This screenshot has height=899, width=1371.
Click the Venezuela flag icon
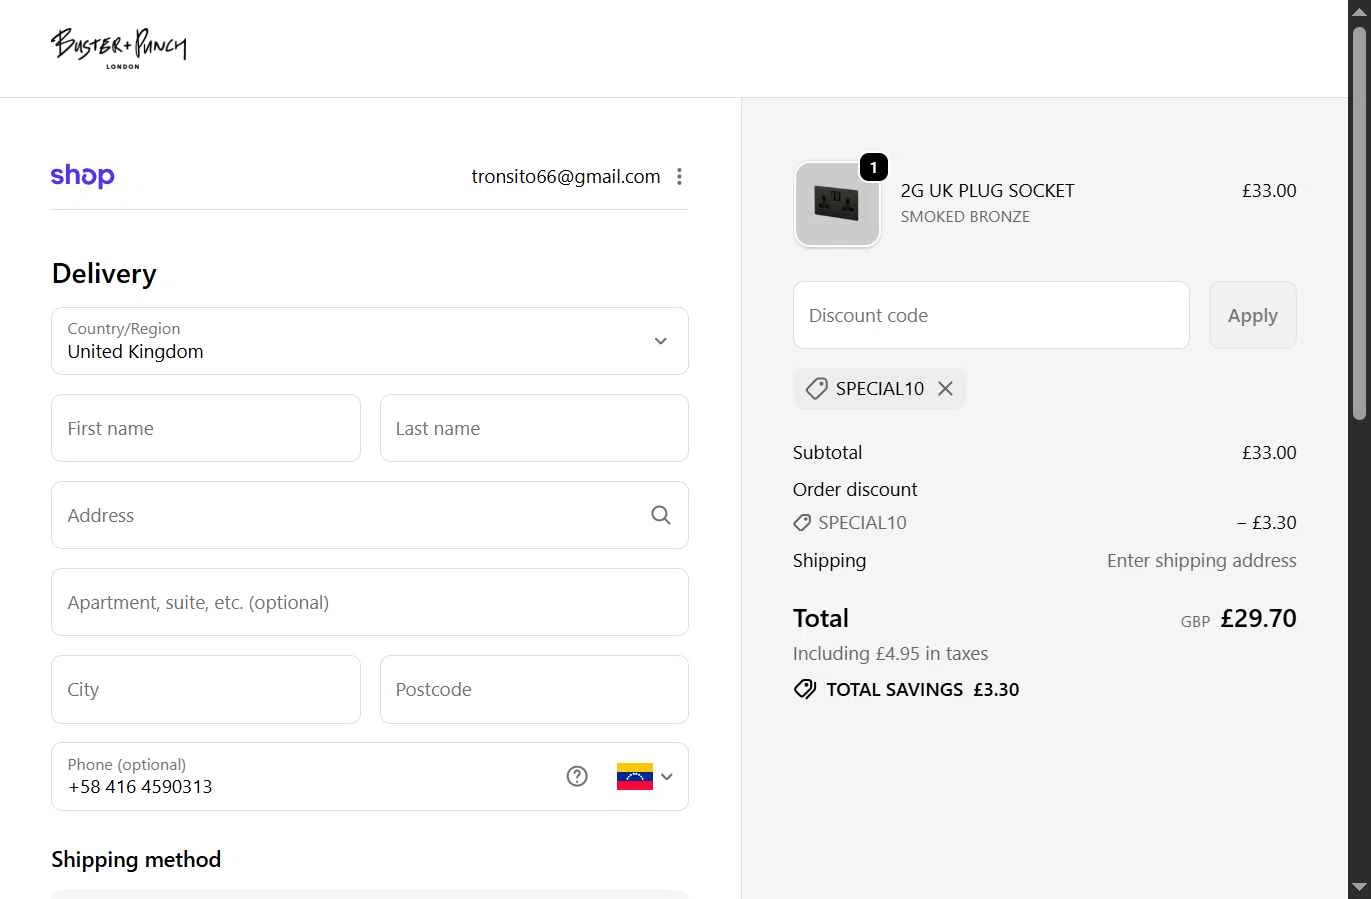click(635, 776)
